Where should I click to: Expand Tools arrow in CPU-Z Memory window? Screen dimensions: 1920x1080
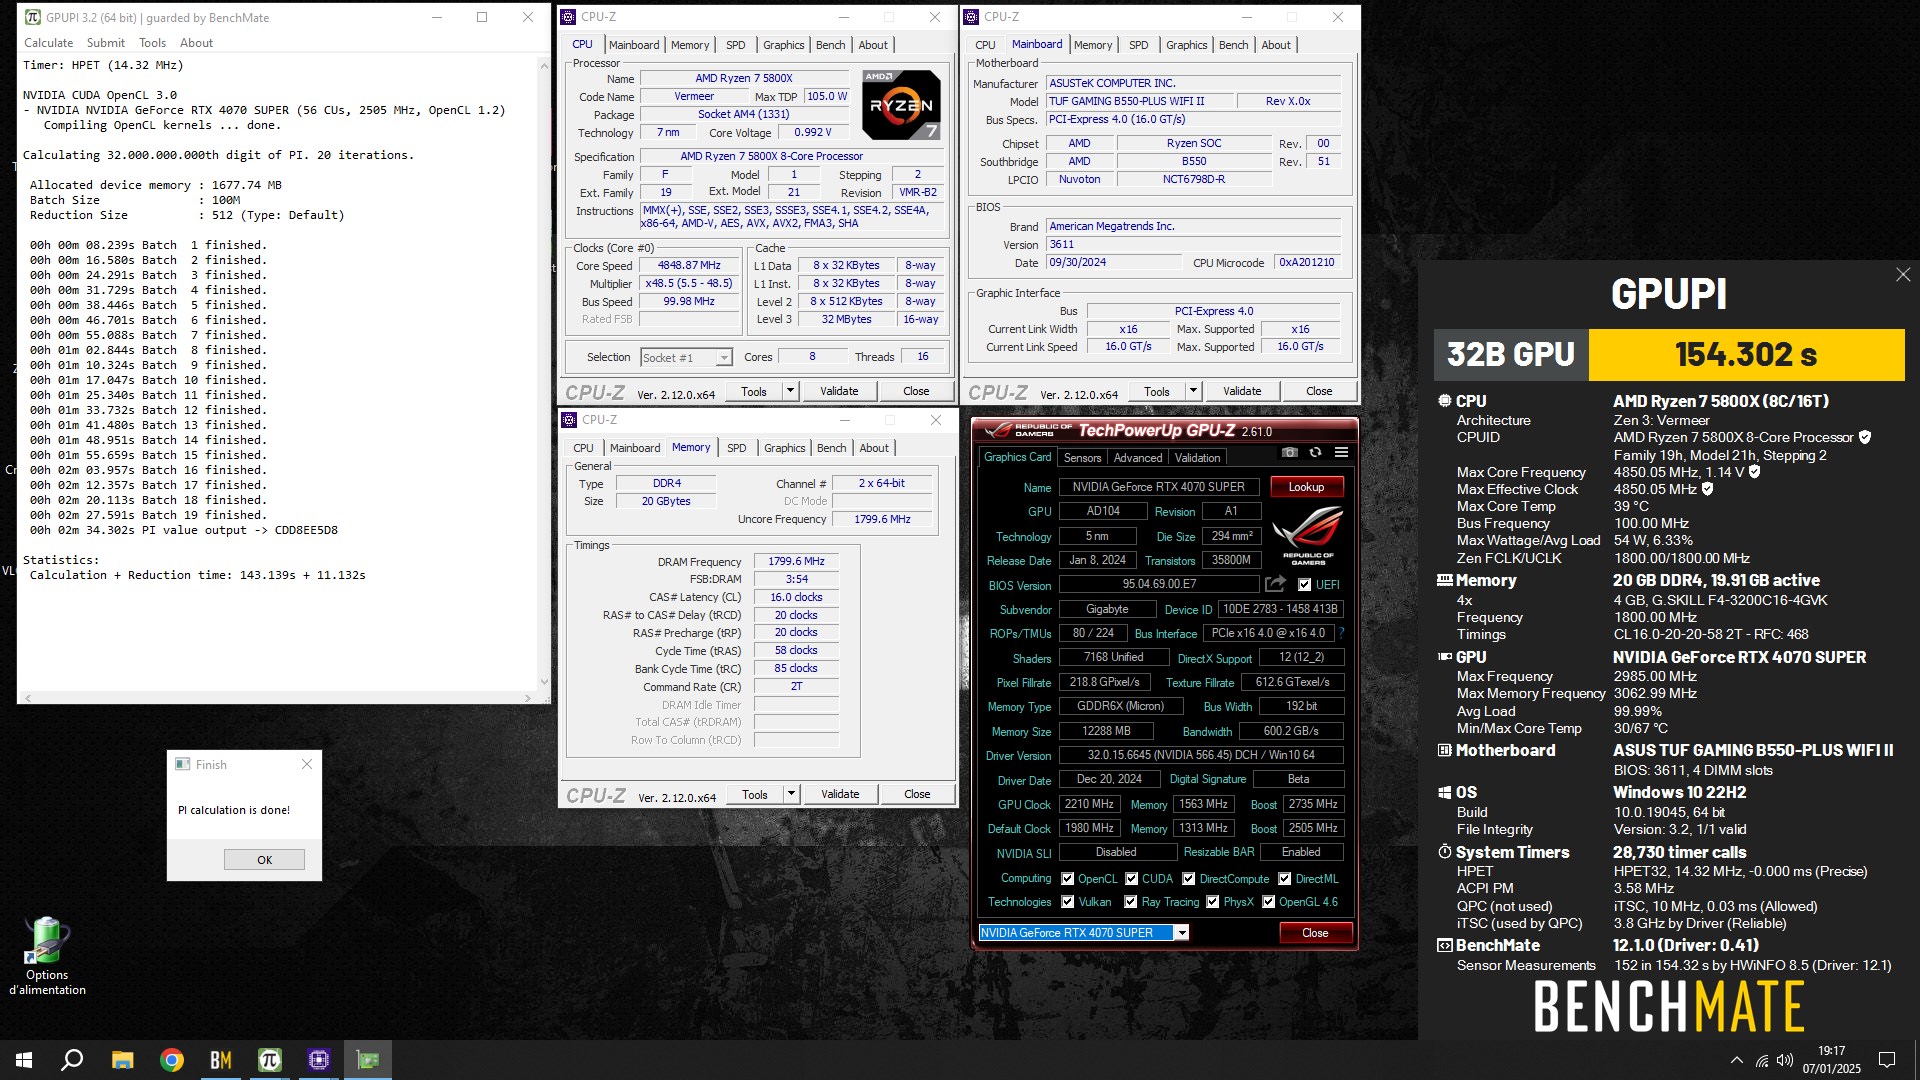pyautogui.click(x=791, y=794)
